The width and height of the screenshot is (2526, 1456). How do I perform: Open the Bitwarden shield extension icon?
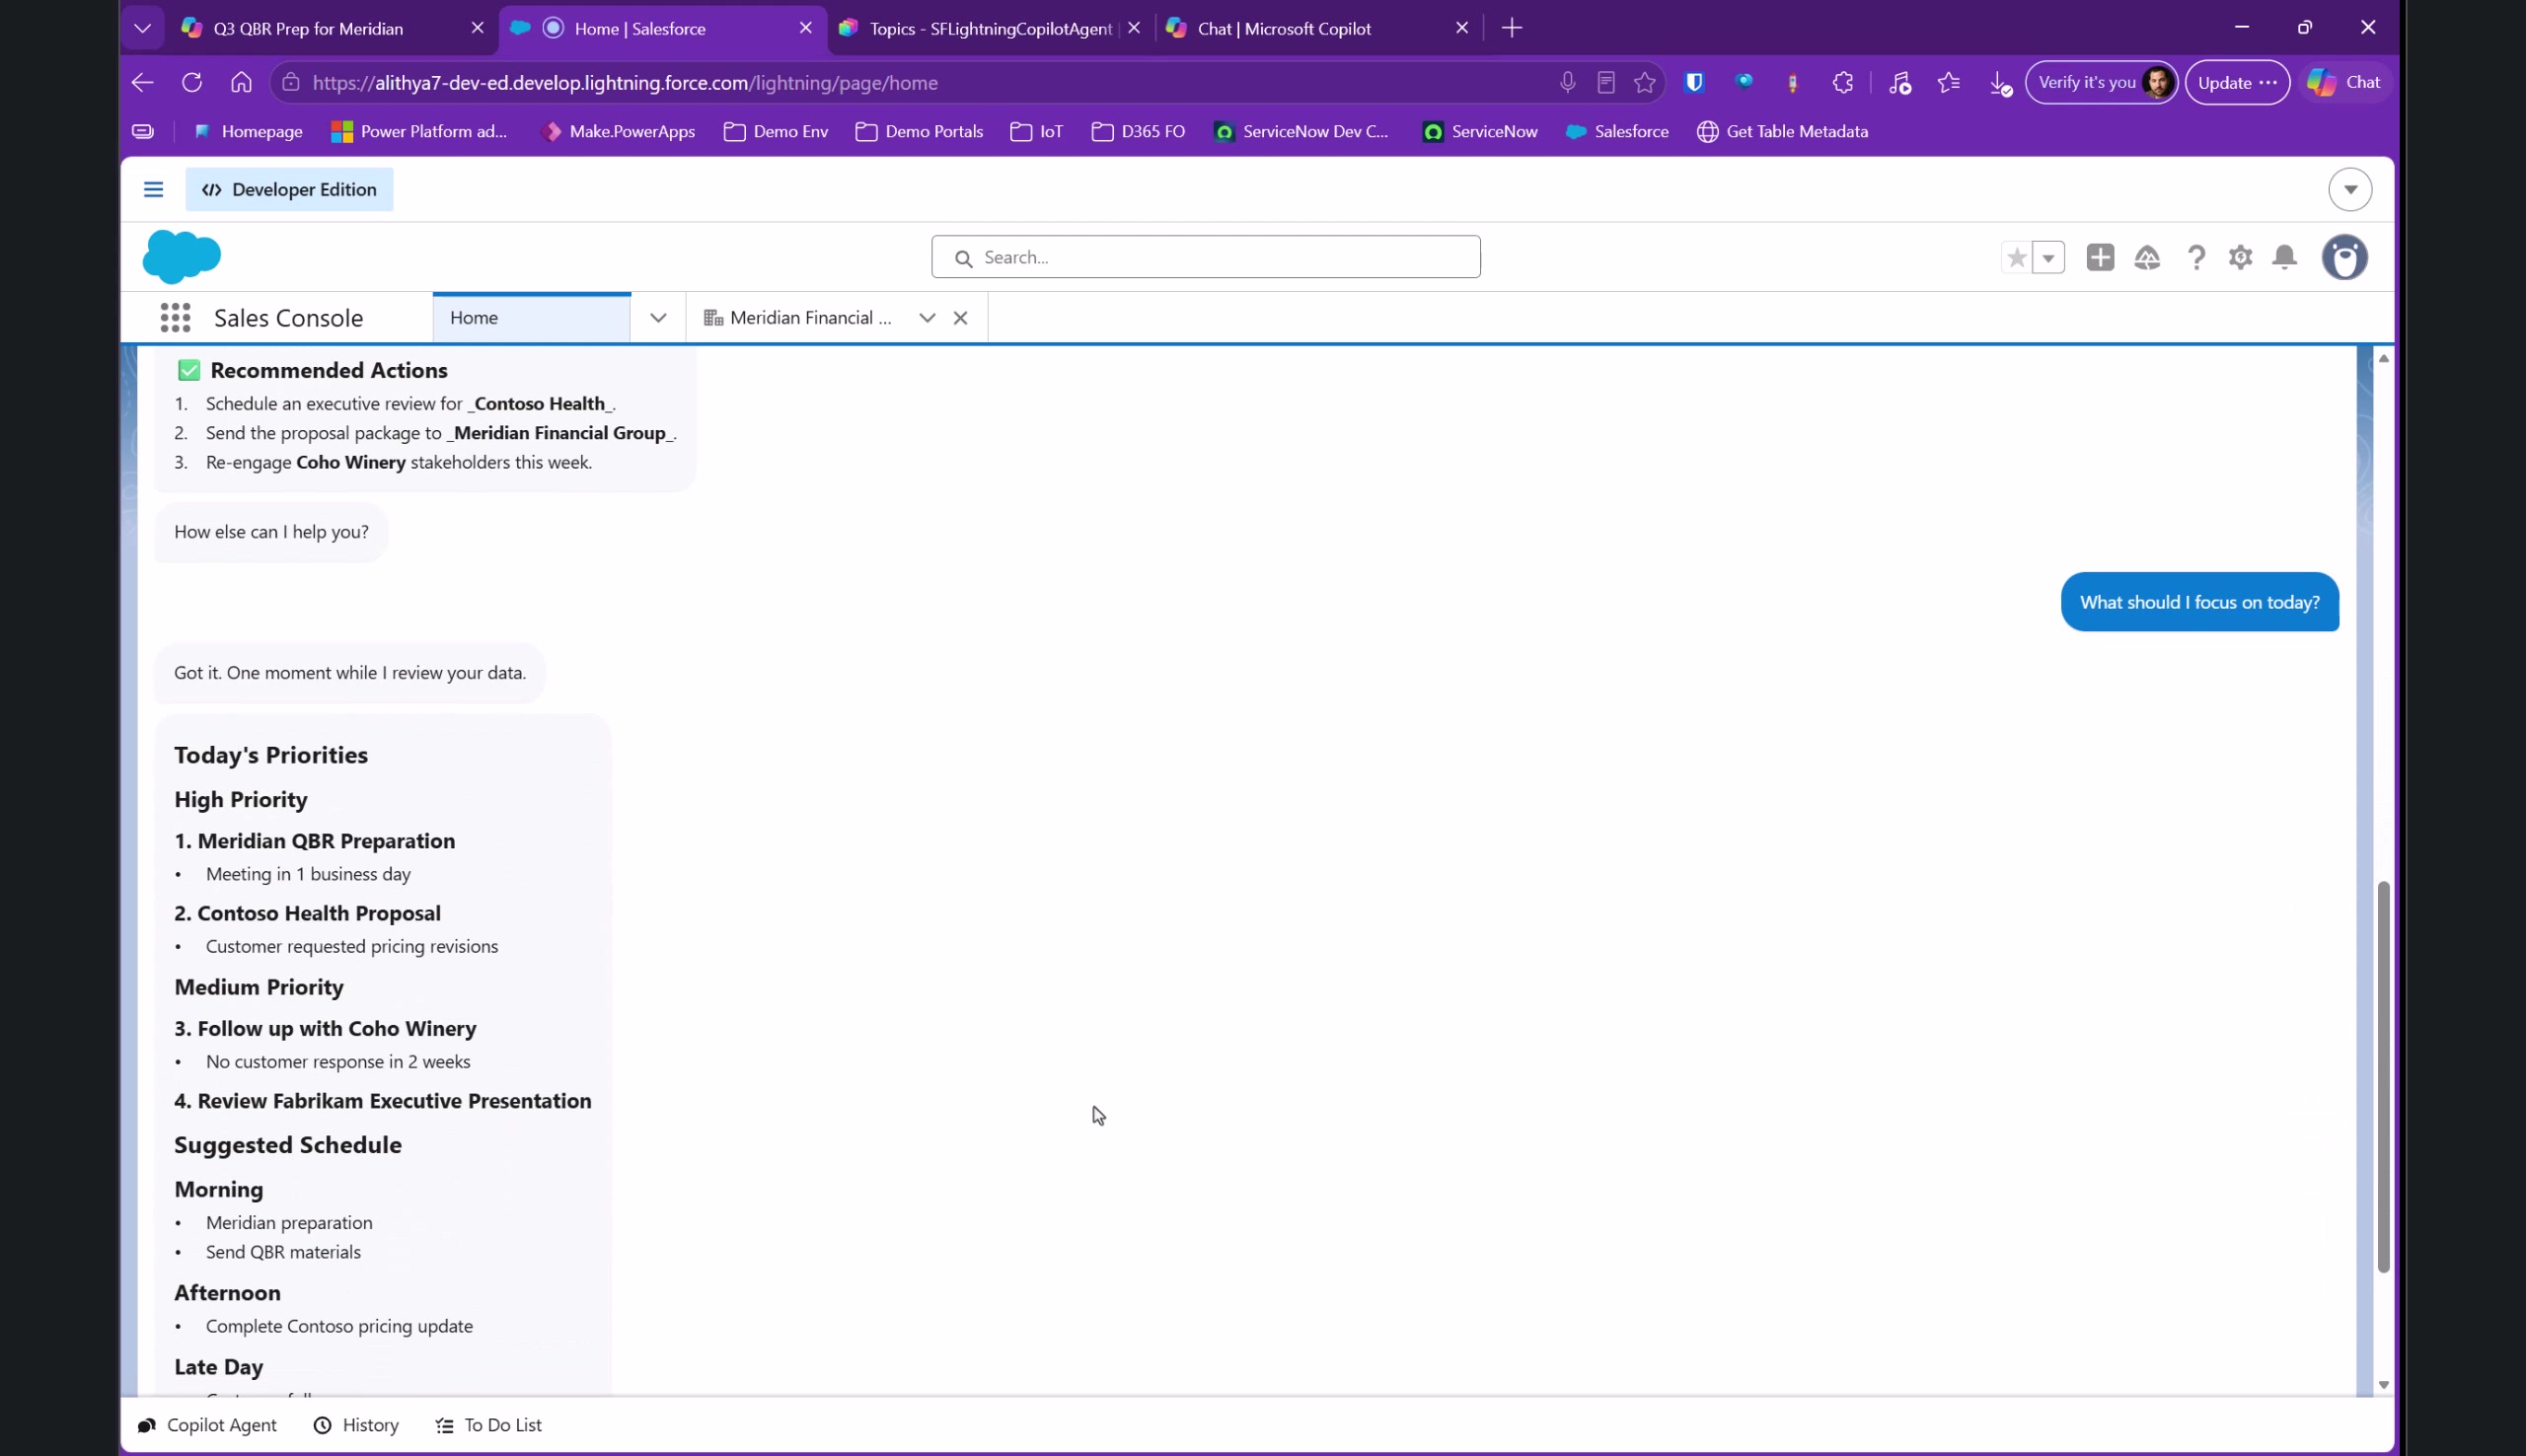1694,83
